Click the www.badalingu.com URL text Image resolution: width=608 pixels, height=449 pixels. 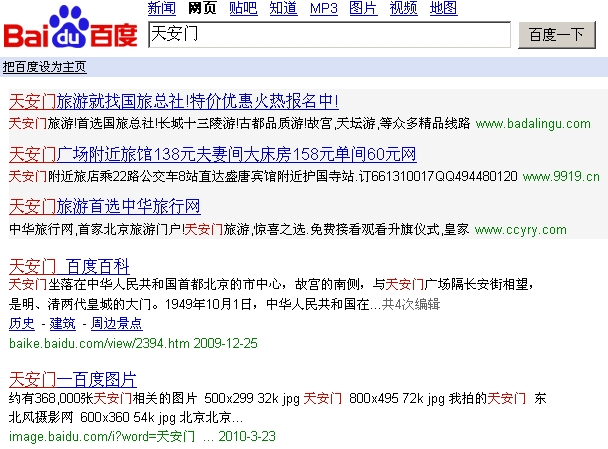(x=533, y=124)
